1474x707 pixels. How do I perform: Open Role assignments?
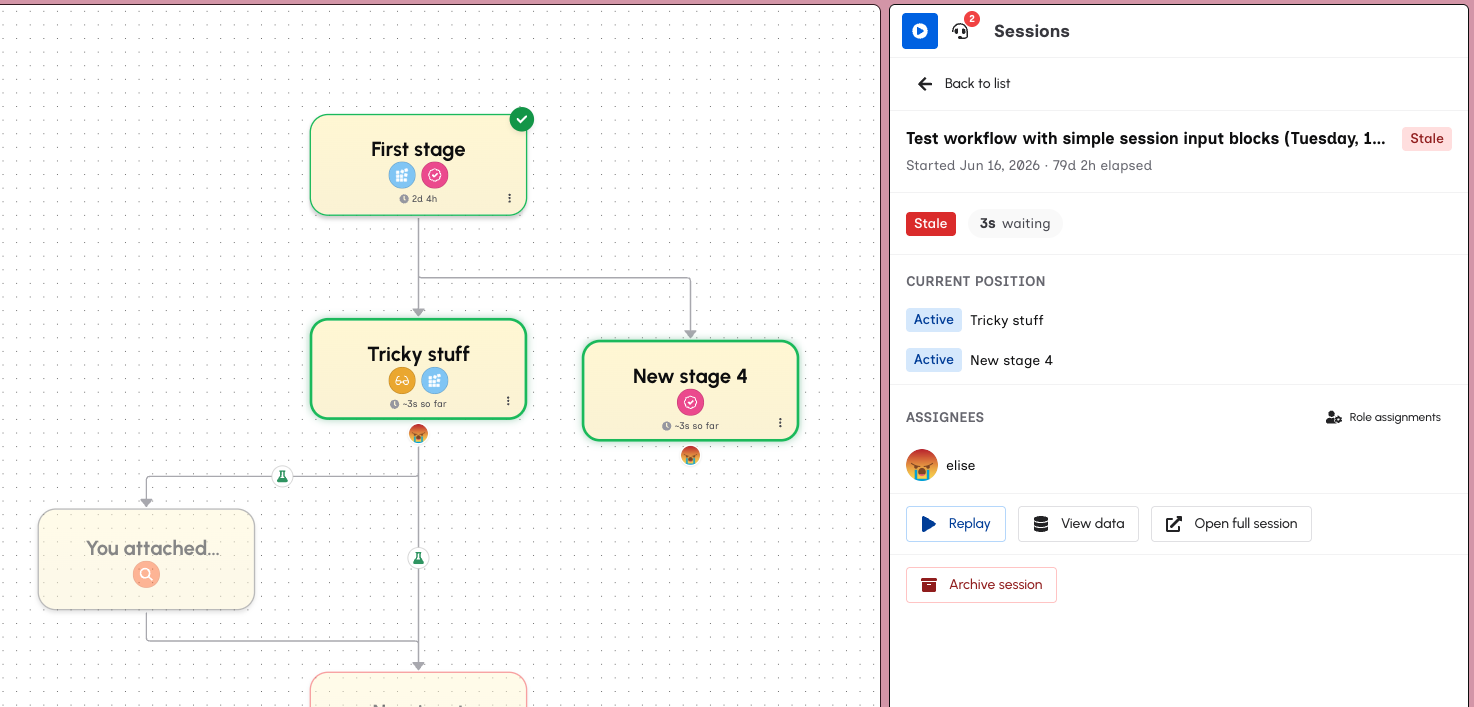(1383, 417)
